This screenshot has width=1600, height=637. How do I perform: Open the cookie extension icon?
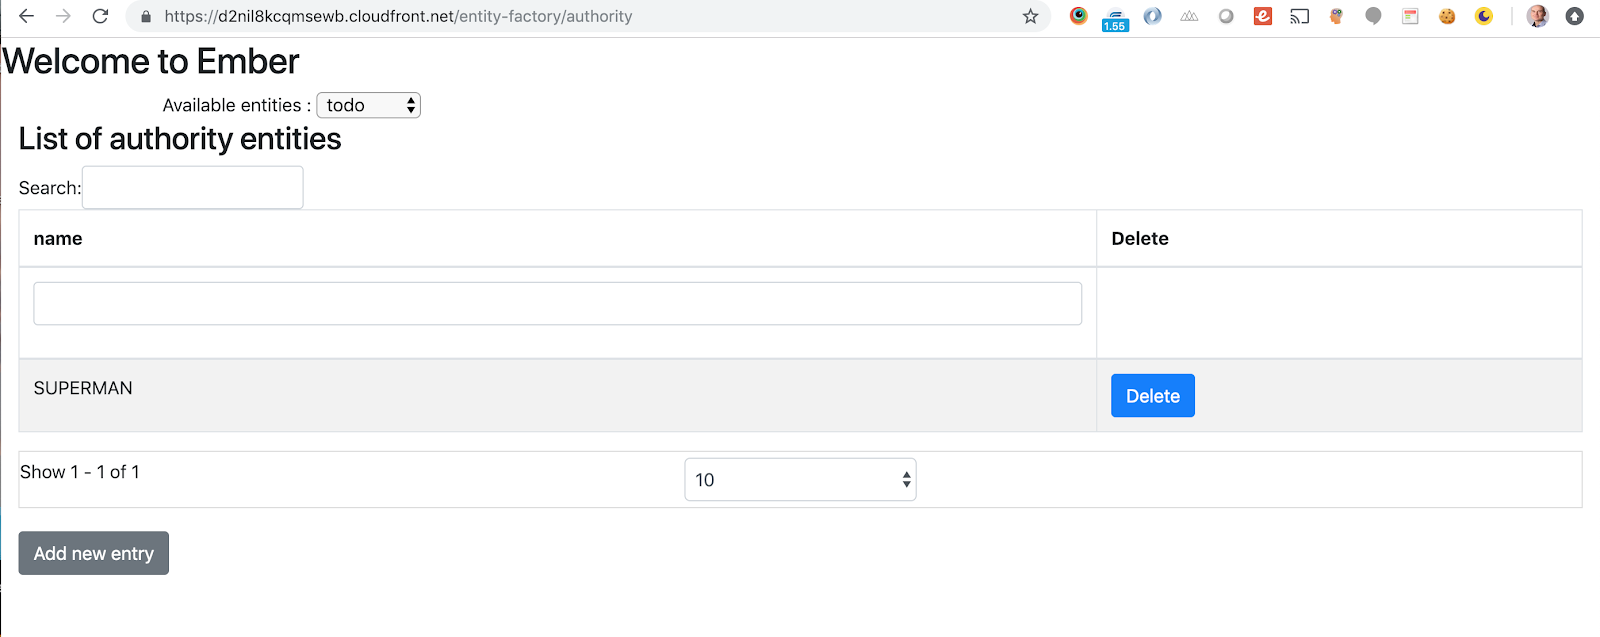click(x=1447, y=16)
